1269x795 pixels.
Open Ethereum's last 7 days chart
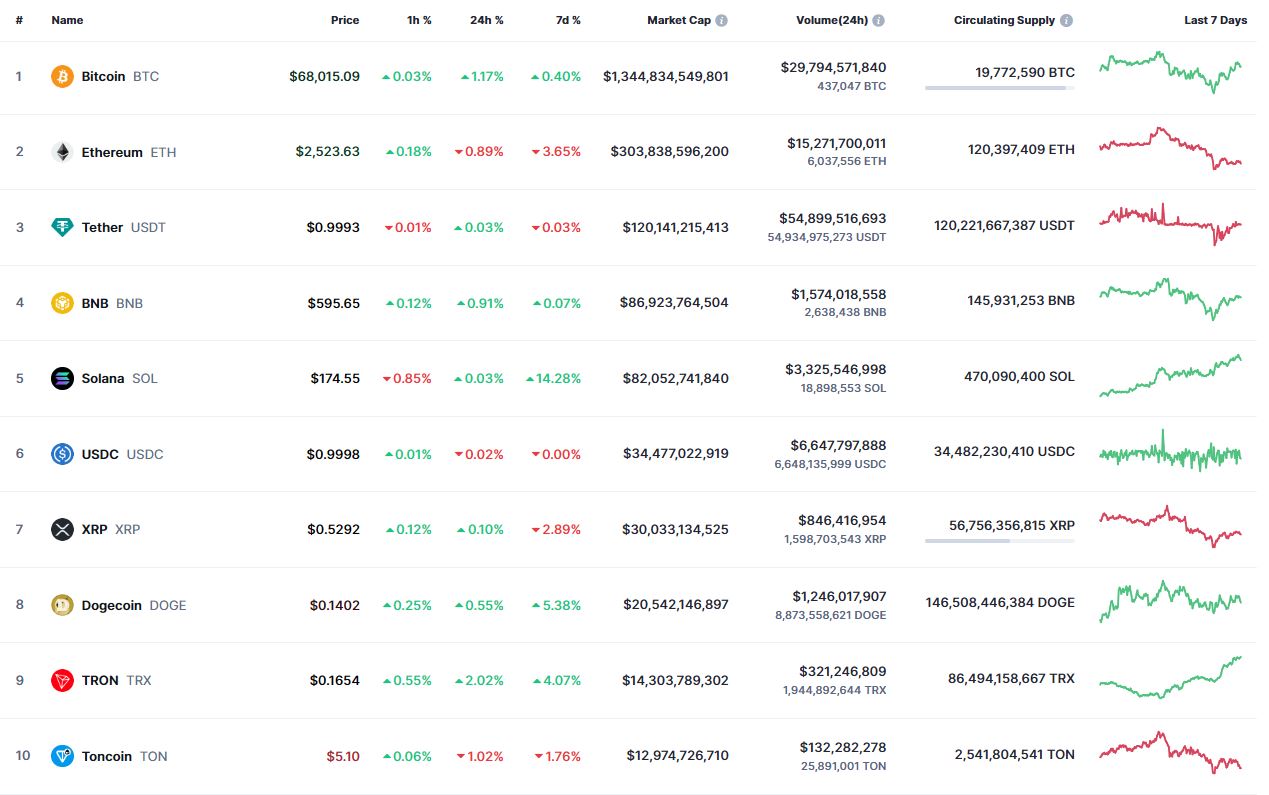[1170, 148]
